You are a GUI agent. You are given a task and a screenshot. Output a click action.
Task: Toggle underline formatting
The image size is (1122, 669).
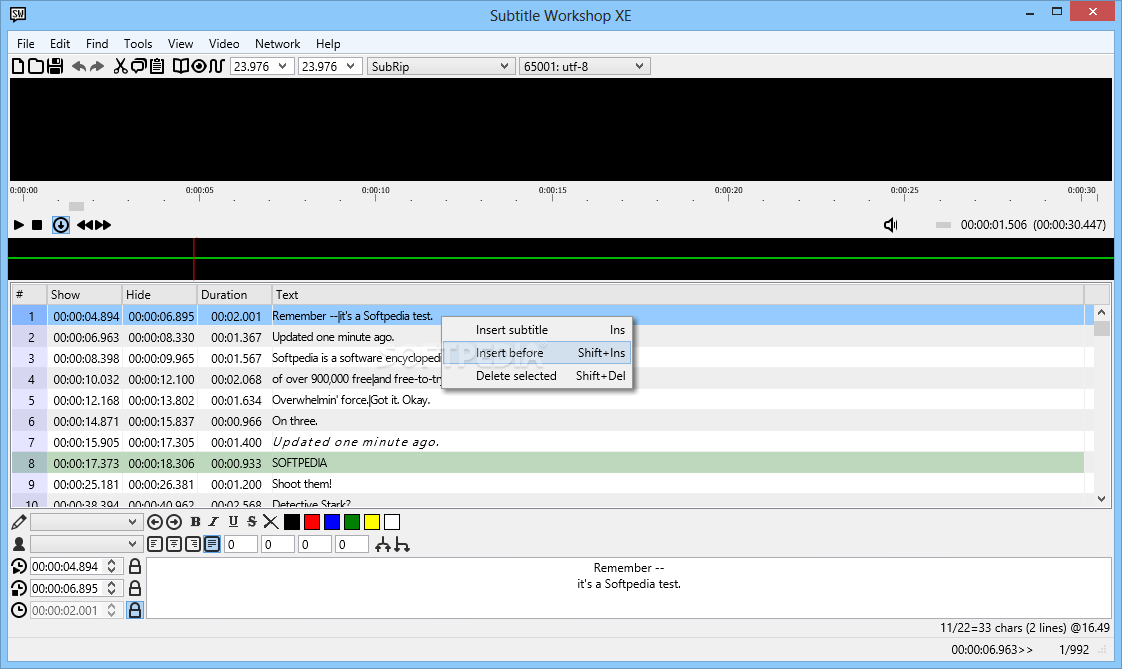233,522
